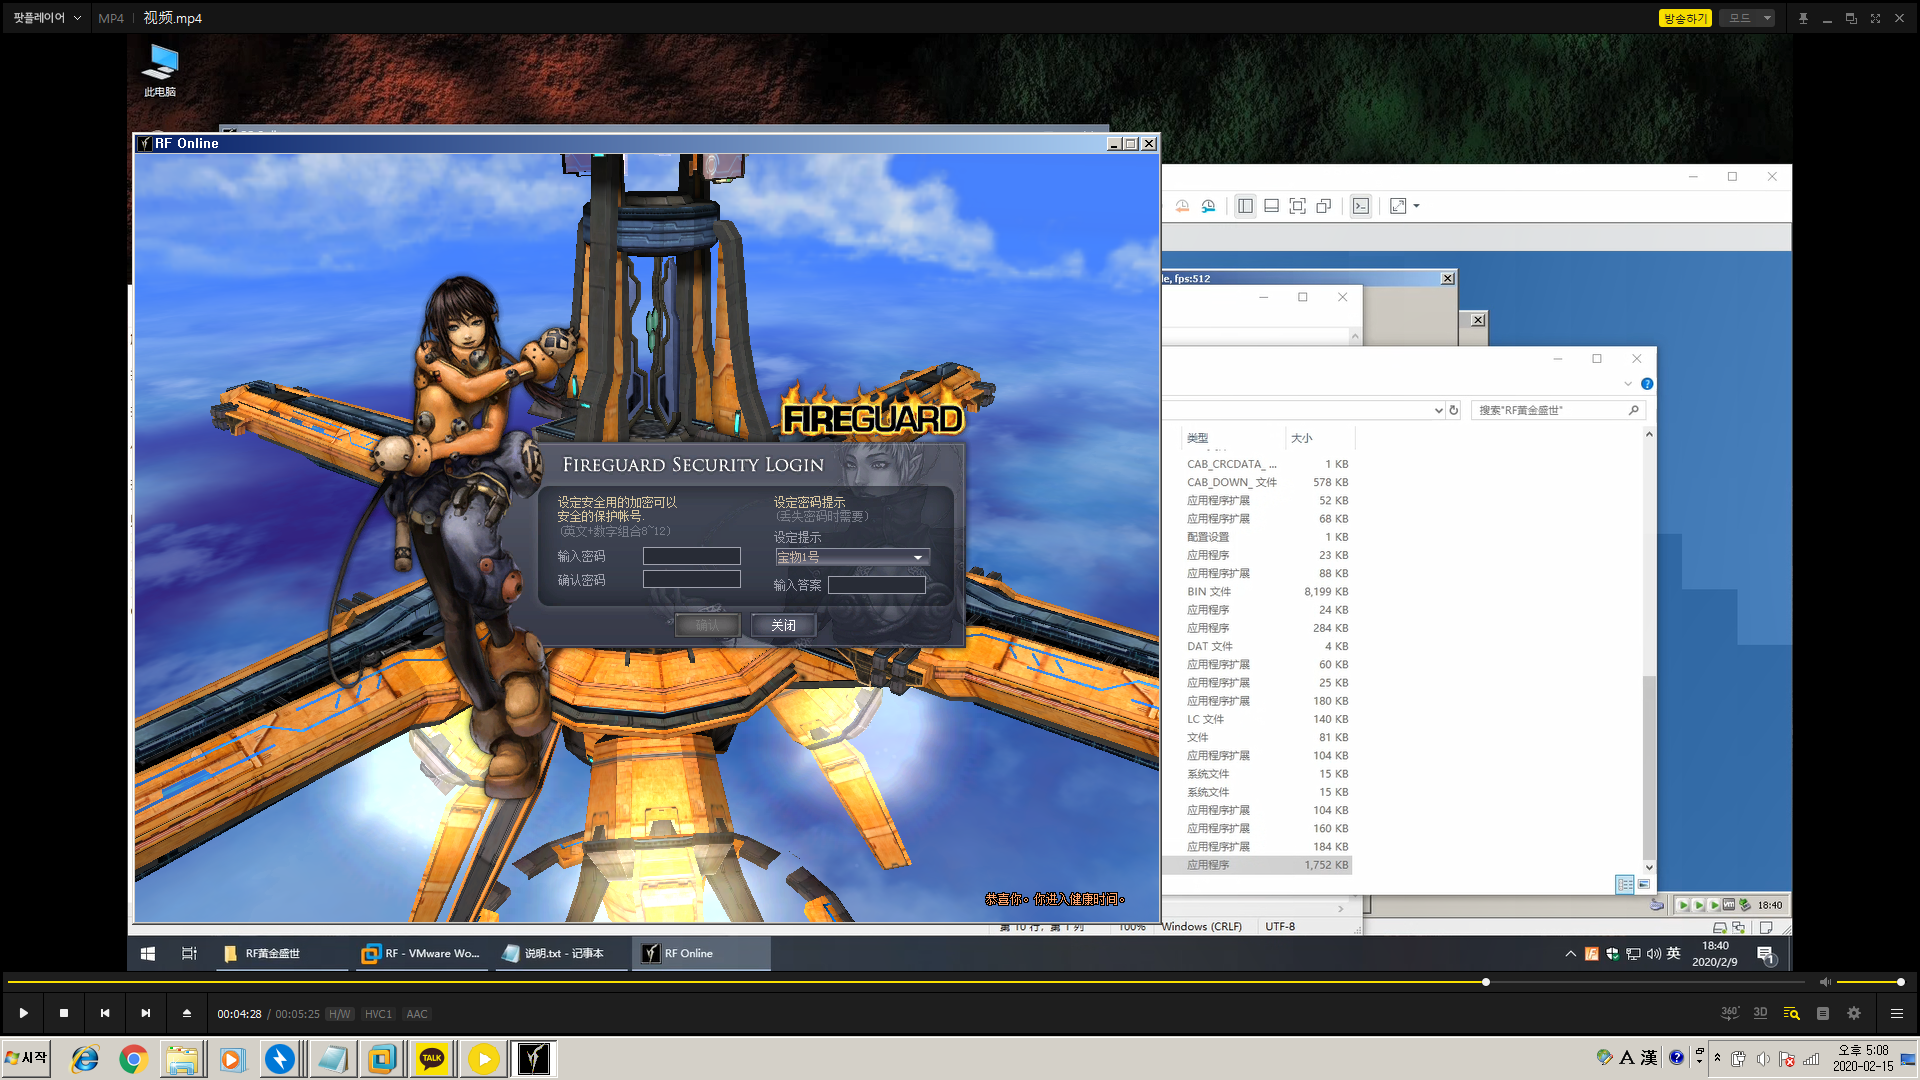1920x1080 pixels.
Task: Toggle 3D video mode
Action: pos(1760,1013)
